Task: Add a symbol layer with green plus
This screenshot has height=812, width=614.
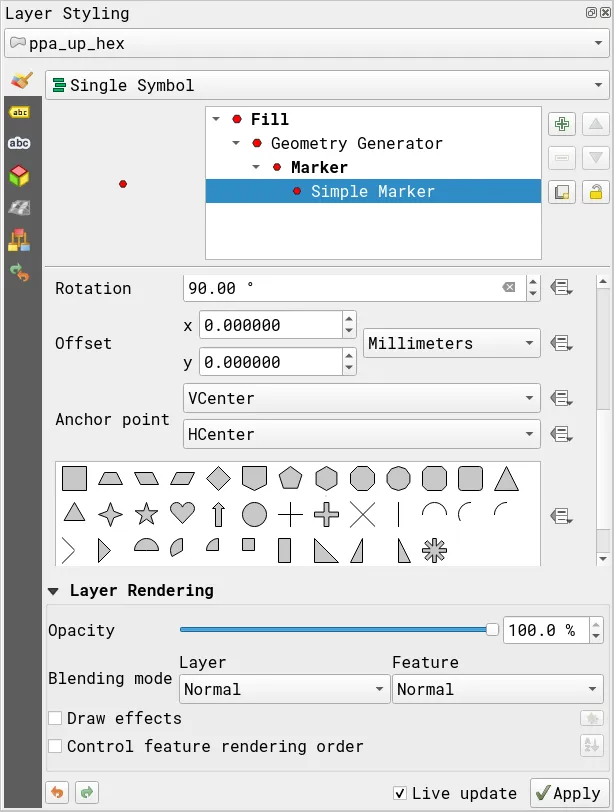Action: pos(562,124)
